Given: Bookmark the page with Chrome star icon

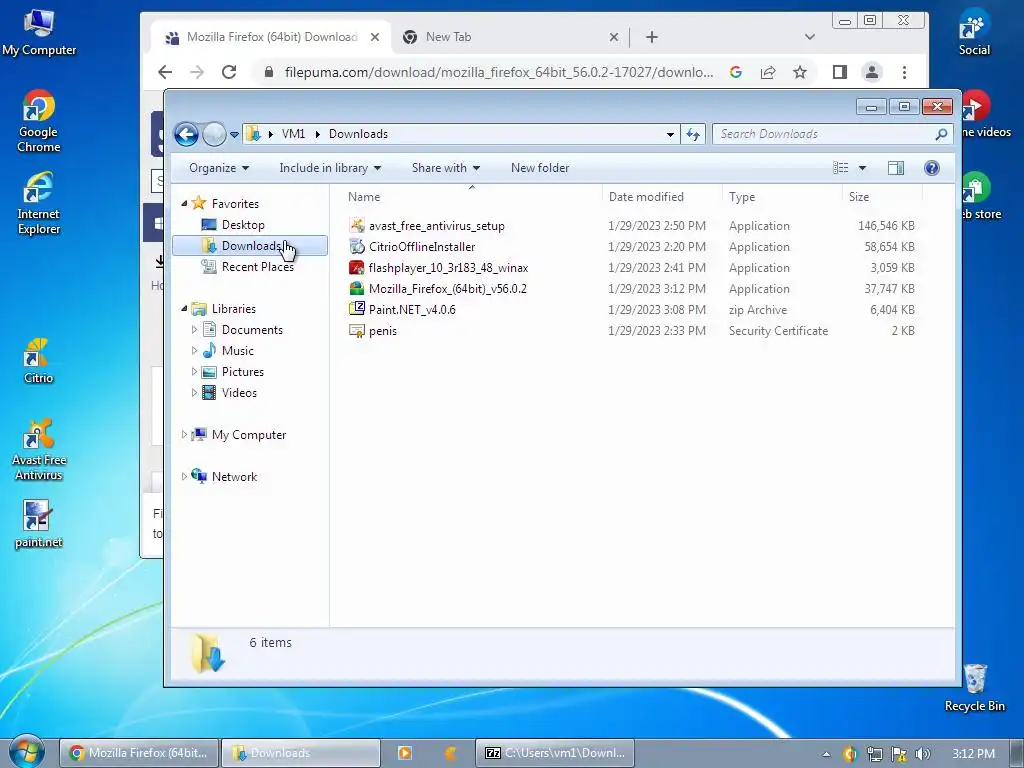Looking at the screenshot, I should pos(800,72).
